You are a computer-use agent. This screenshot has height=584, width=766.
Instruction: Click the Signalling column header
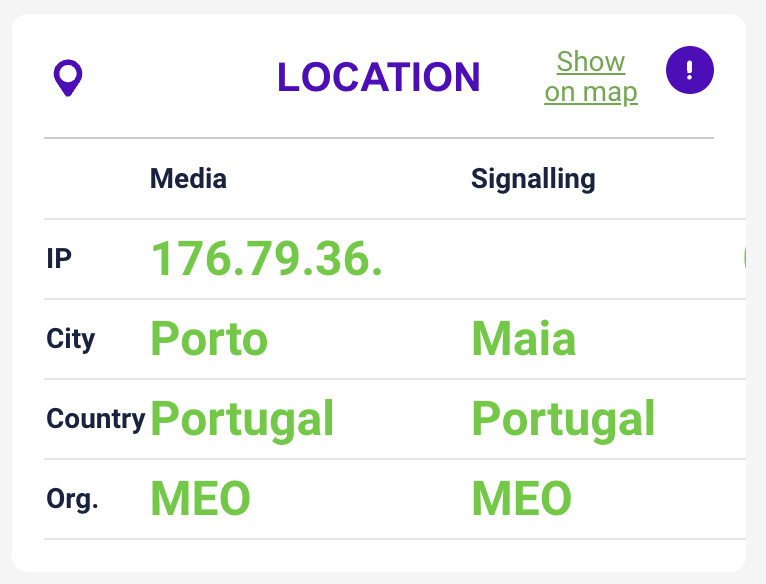click(533, 179)
